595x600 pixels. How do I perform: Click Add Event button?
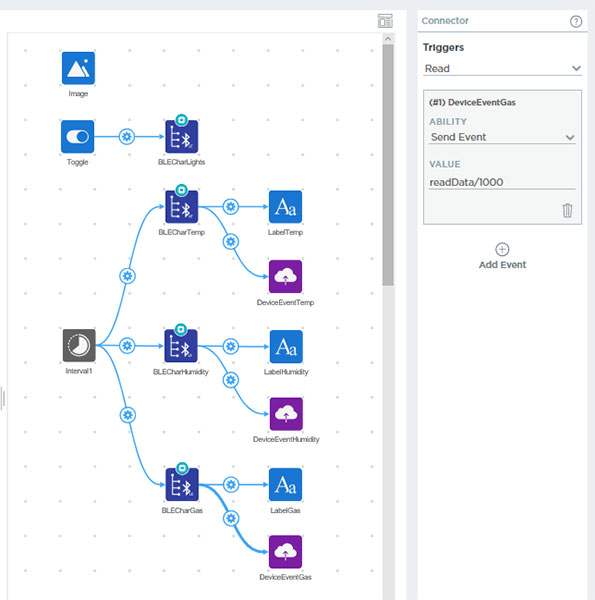tap(502, 256)
